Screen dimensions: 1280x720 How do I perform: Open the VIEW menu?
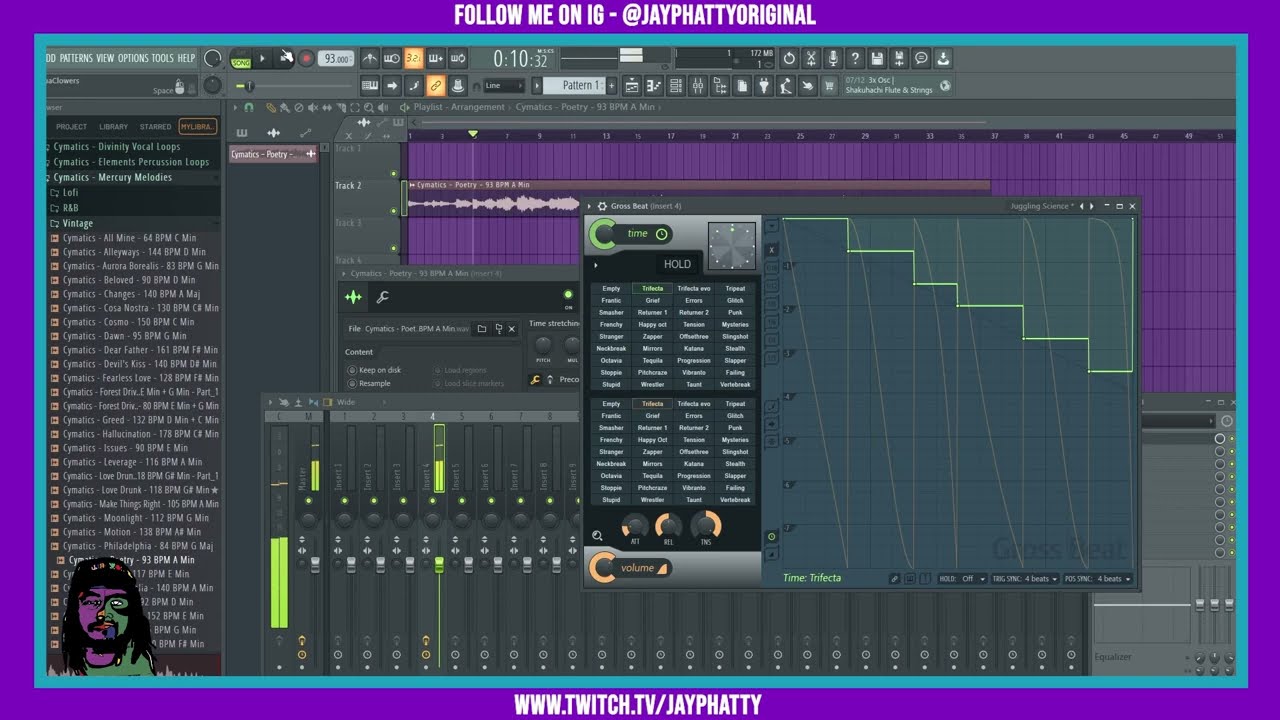point(105,58)
